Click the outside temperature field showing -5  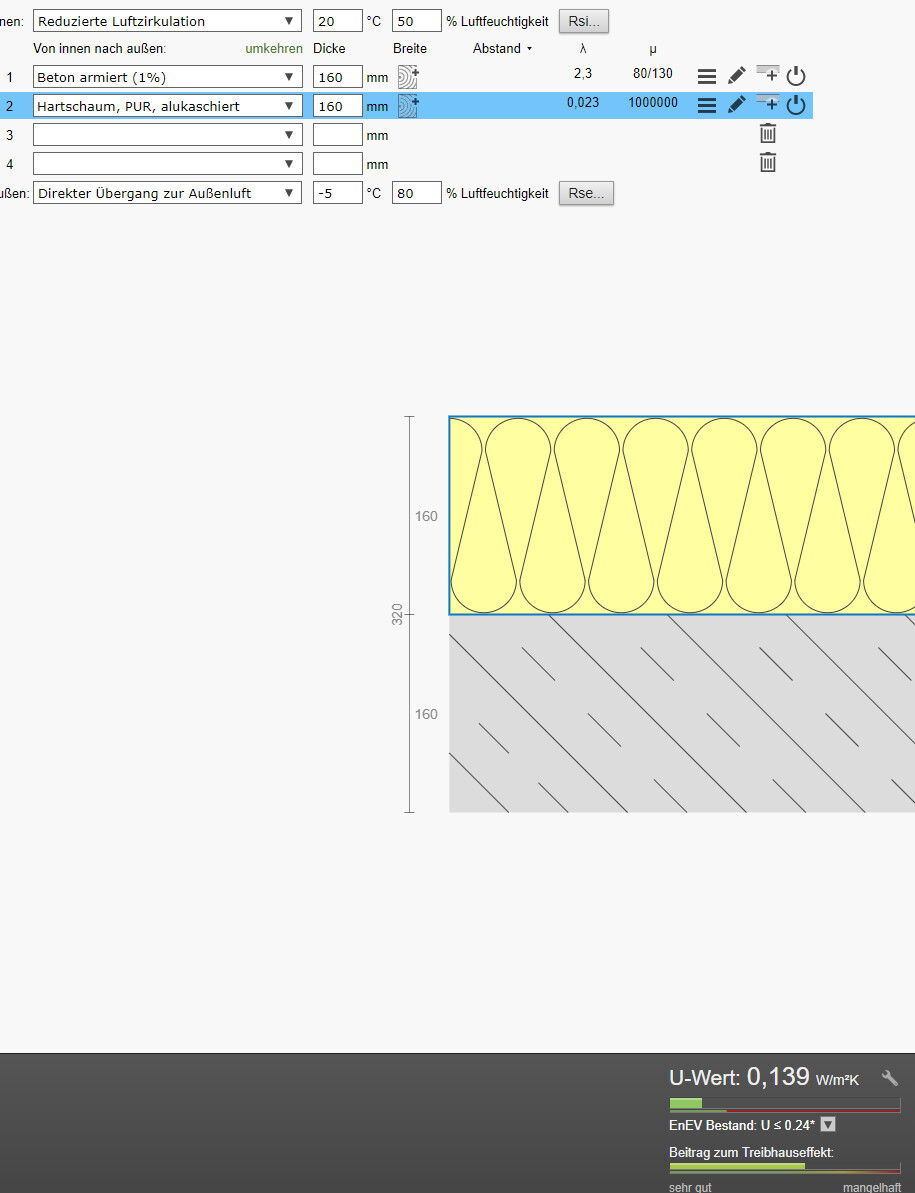337,193
